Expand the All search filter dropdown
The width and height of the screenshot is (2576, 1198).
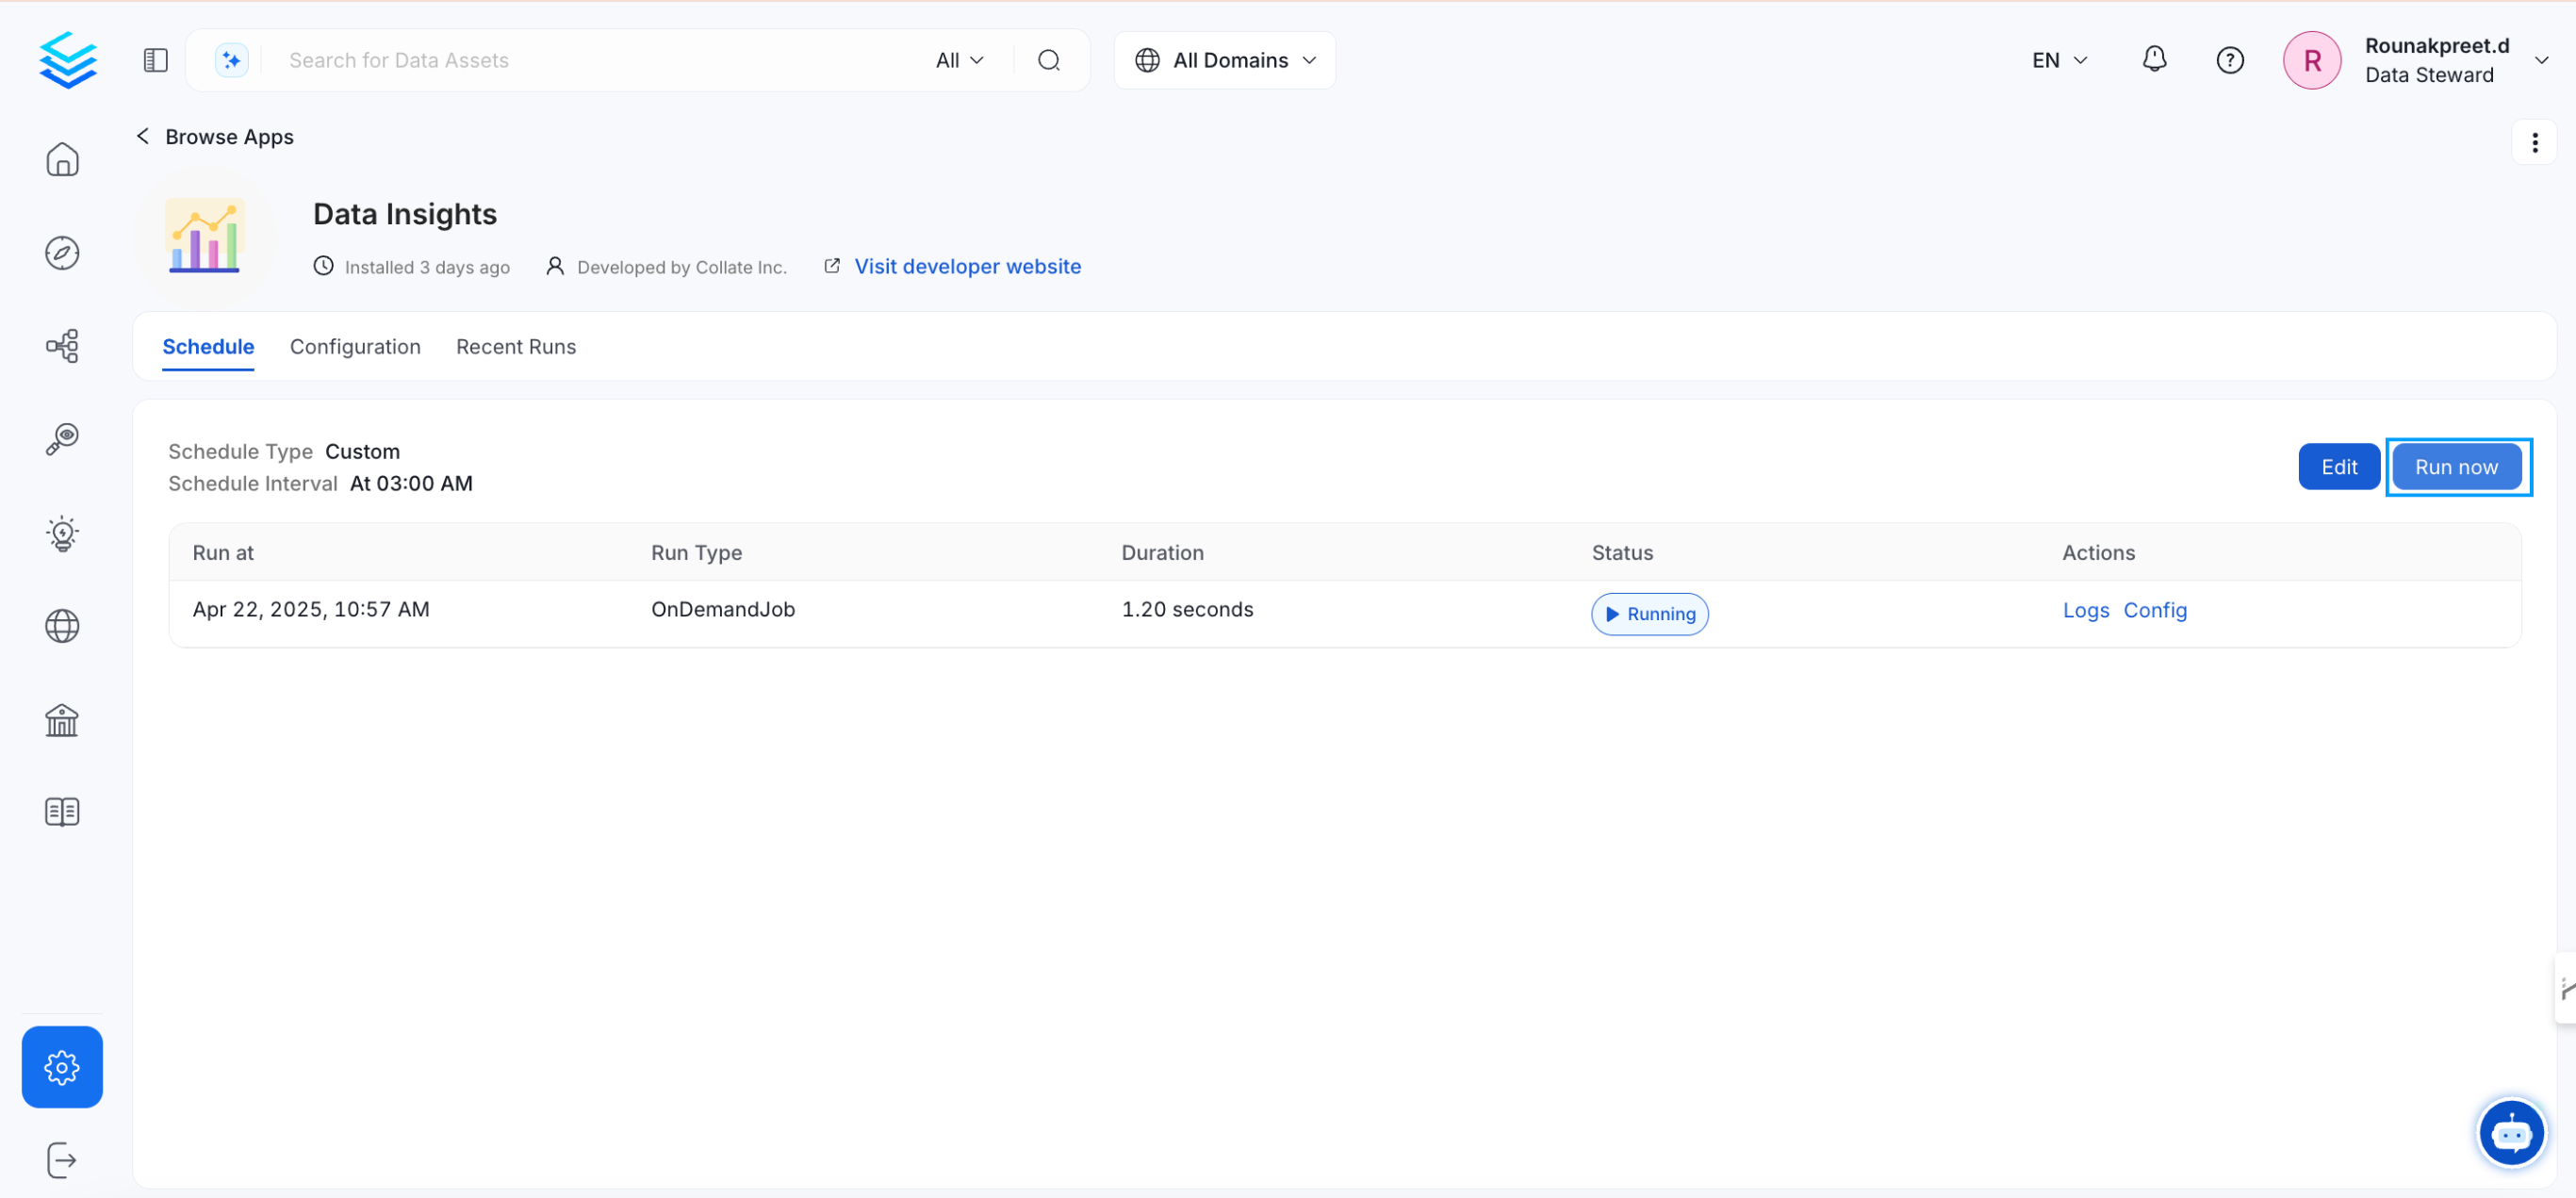(957, 59)
